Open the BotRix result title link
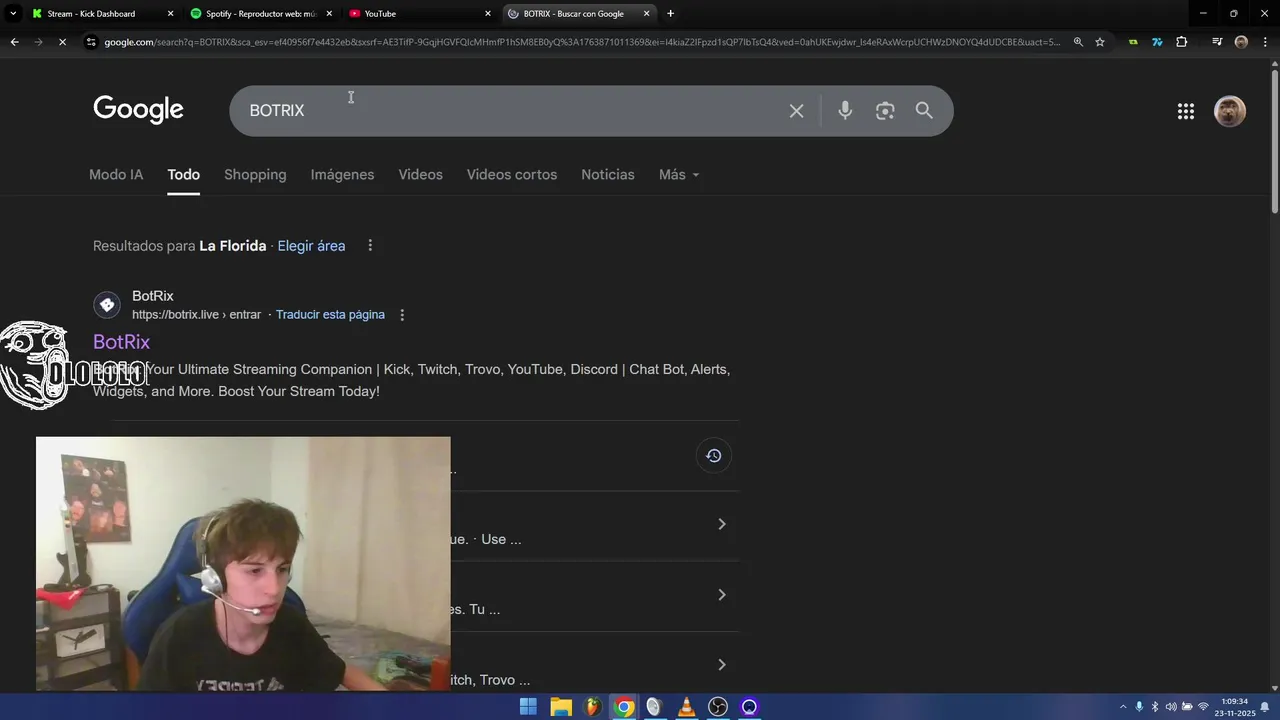The image size is (1280, 720). coord(121,342)
